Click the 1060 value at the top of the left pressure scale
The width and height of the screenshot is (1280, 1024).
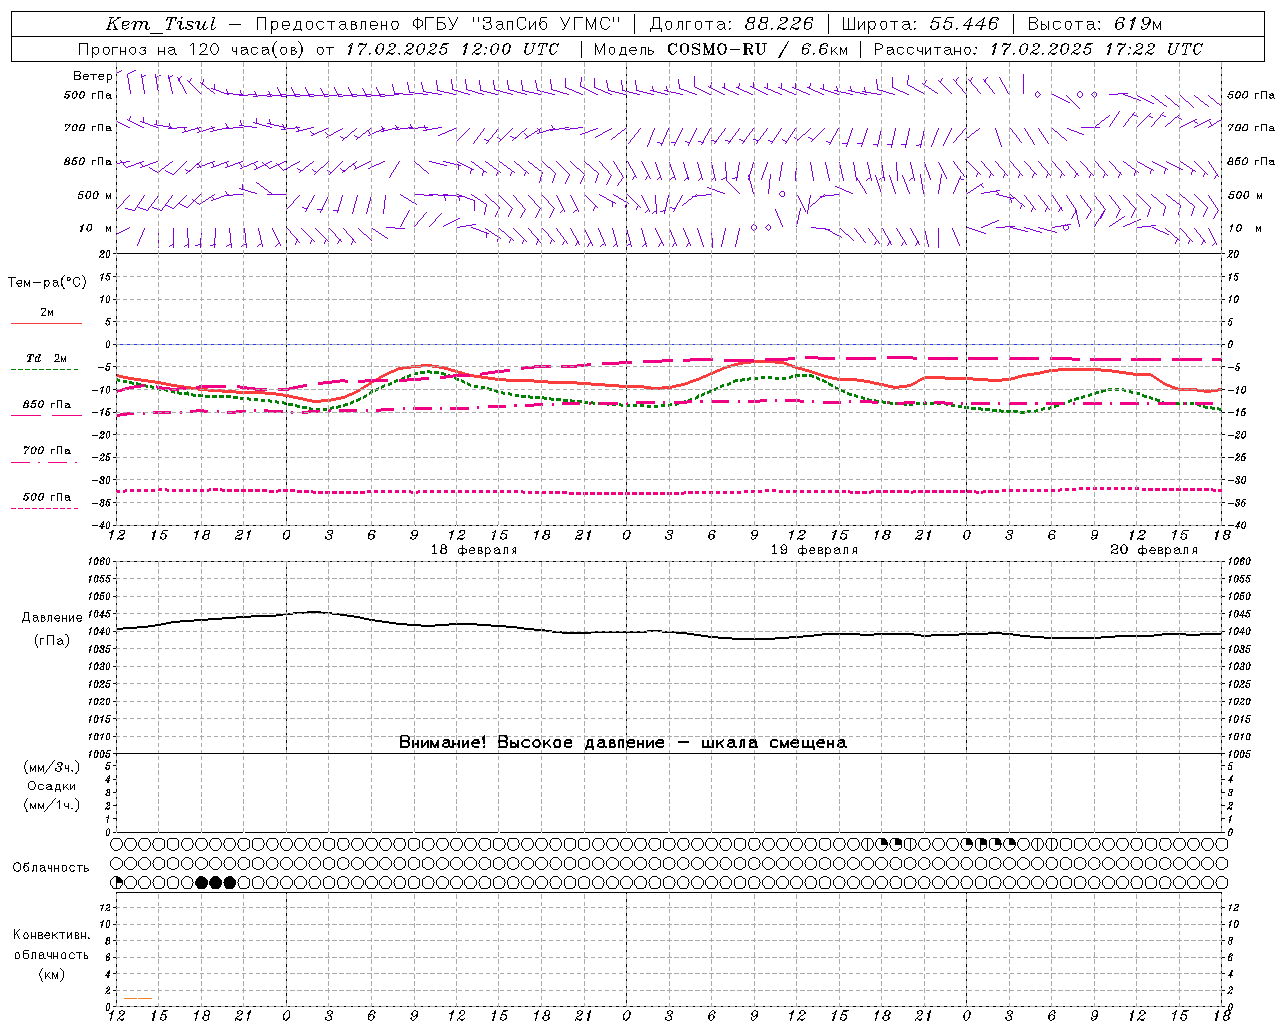coord(101,562)
